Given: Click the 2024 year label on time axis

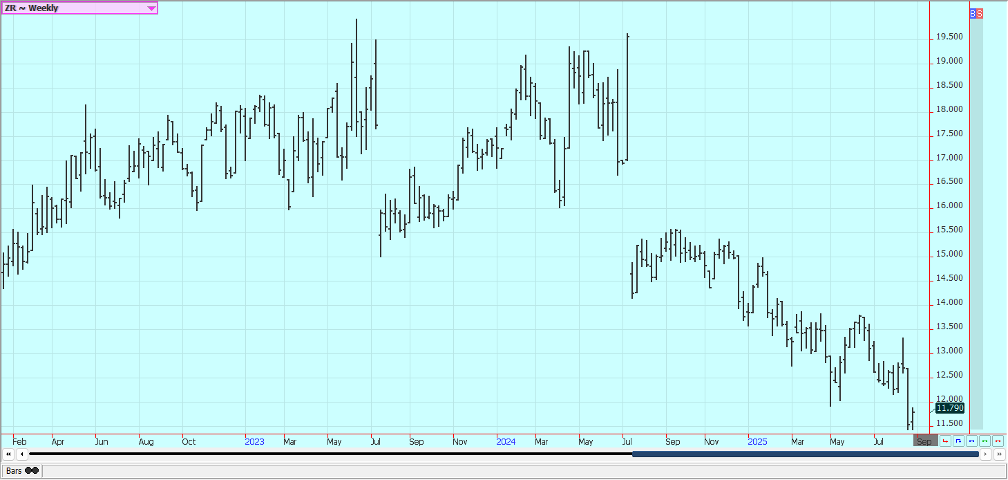Looking at the screenshot, I should tap(506, 442).
